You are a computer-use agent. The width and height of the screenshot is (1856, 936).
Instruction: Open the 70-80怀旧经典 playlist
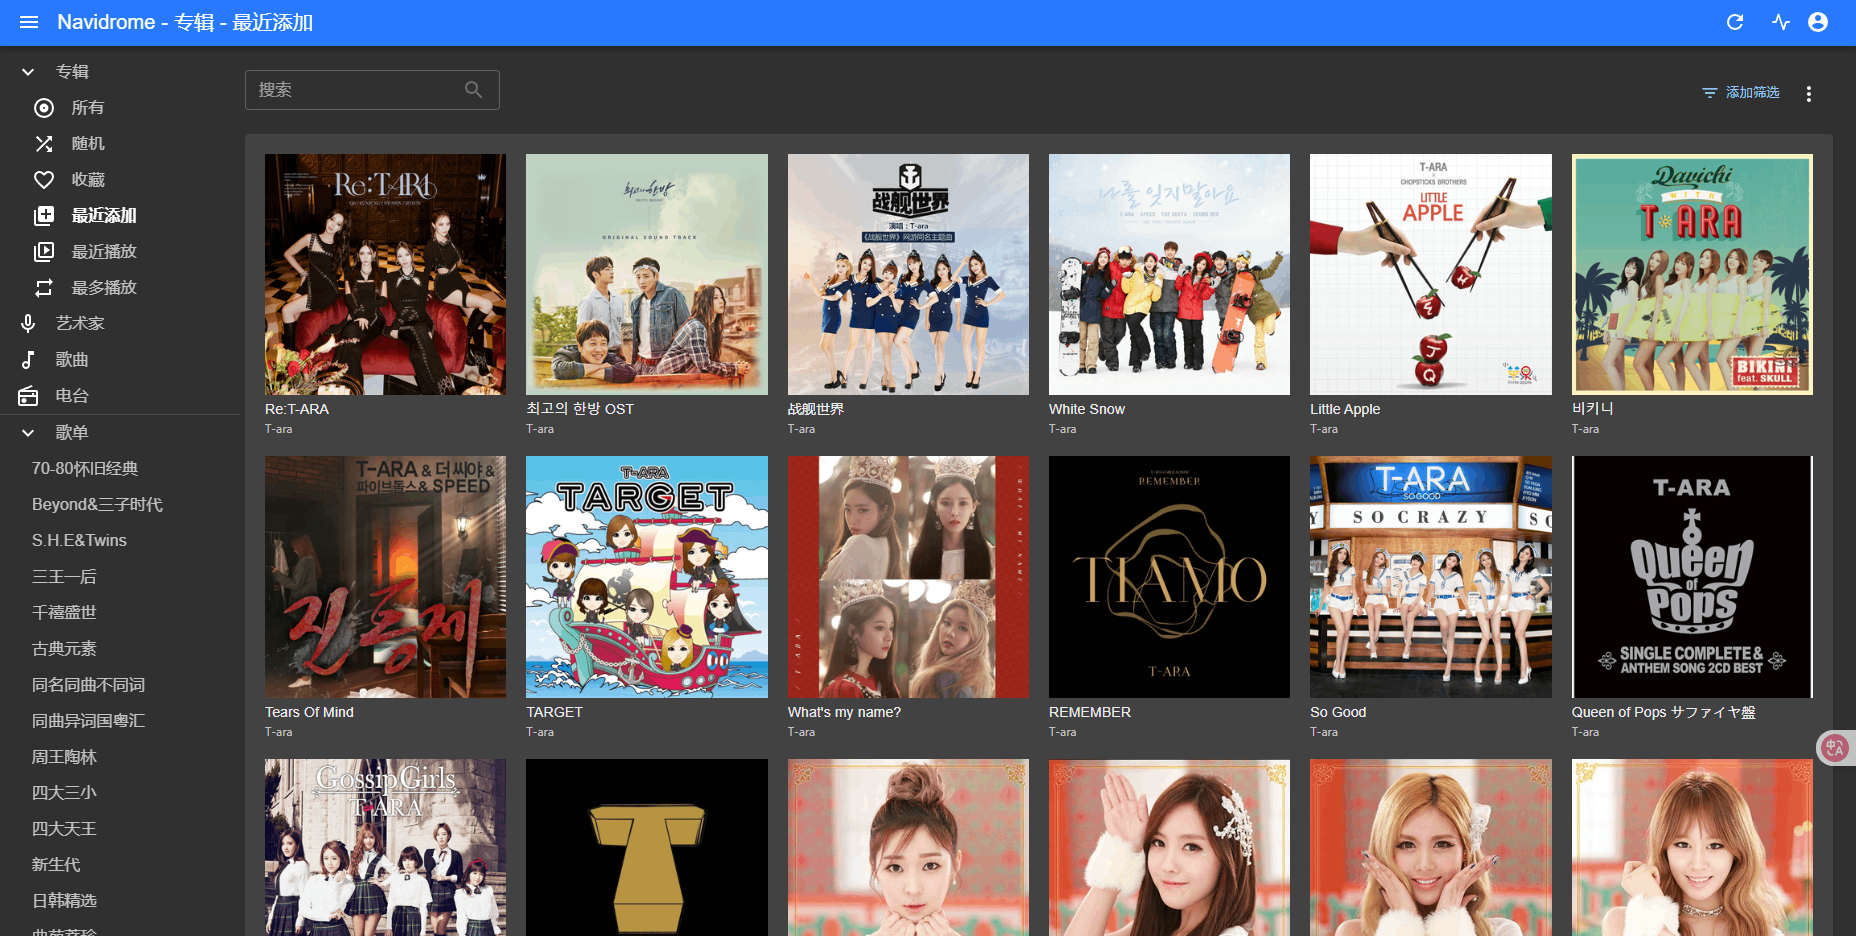click(x=85, y=469)
